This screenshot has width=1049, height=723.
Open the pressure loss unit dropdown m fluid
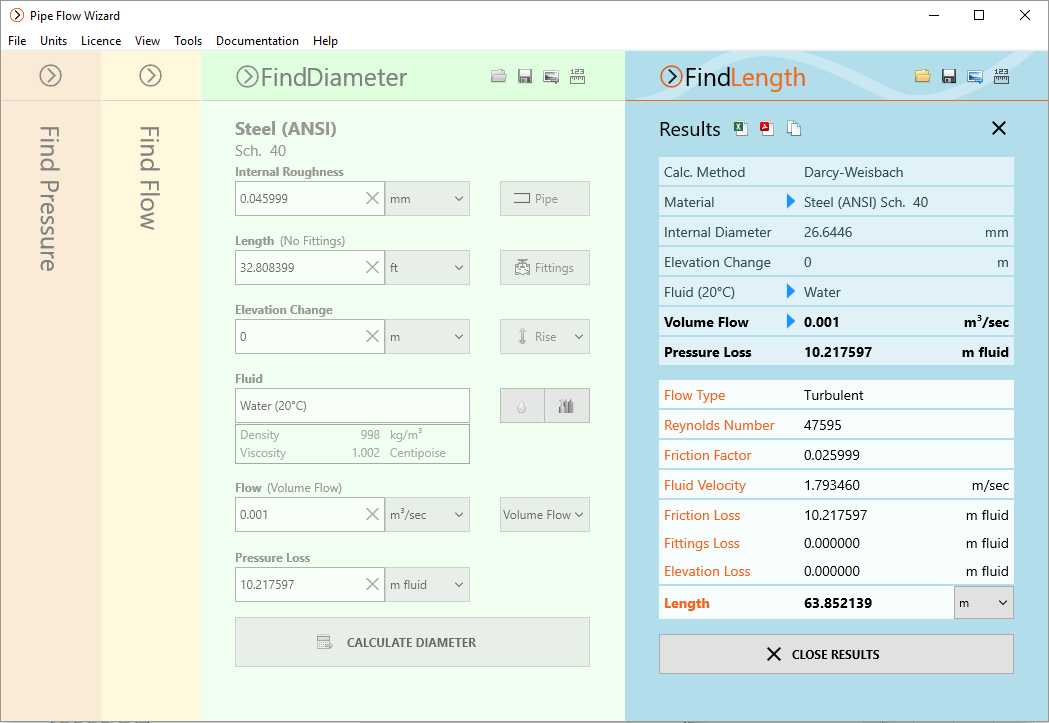[427, 585]
